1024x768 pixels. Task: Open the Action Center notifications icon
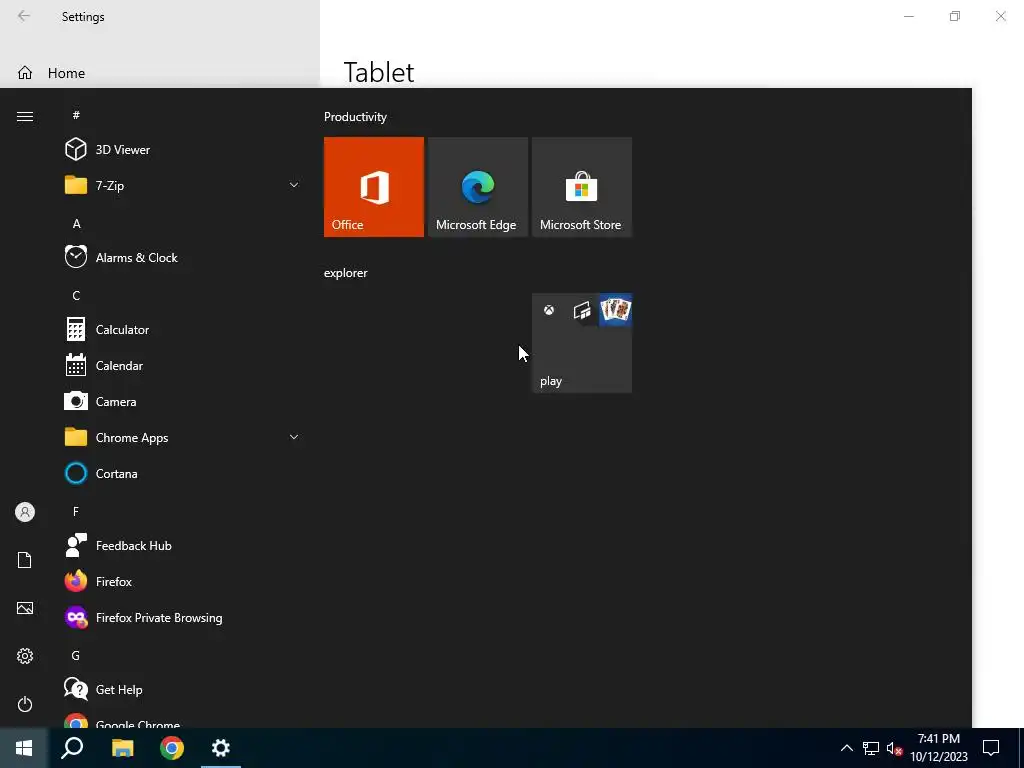click(x=991, y=748)
